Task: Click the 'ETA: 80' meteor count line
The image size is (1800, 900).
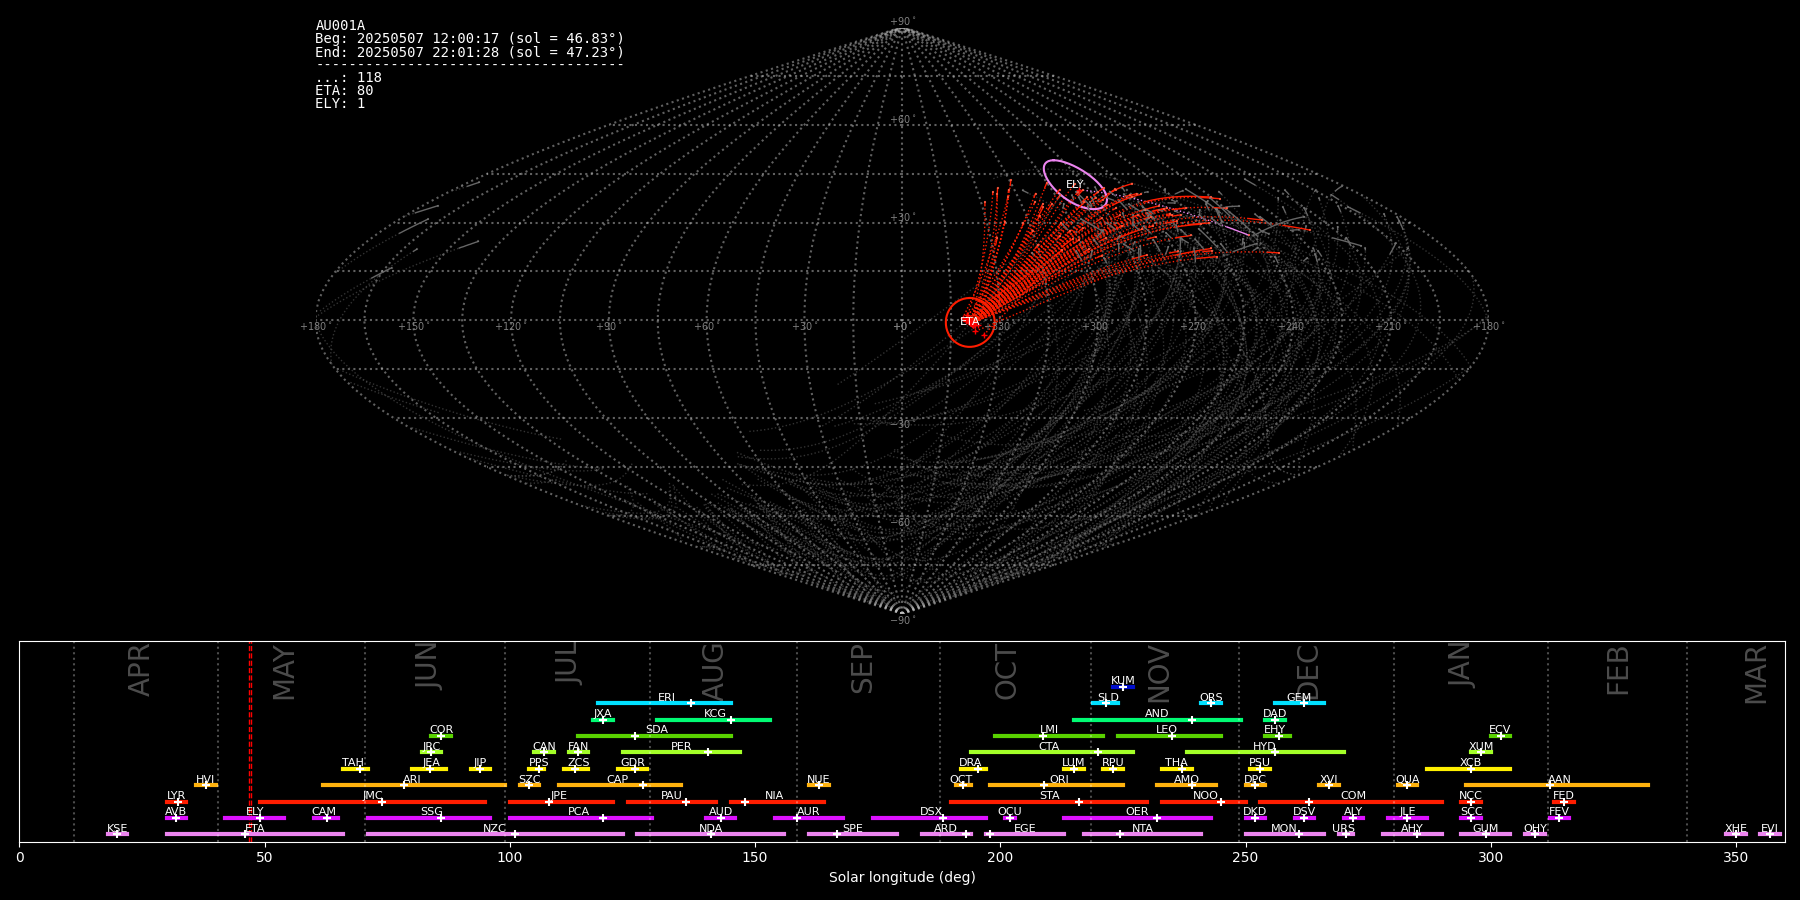Action: [344, 91]
